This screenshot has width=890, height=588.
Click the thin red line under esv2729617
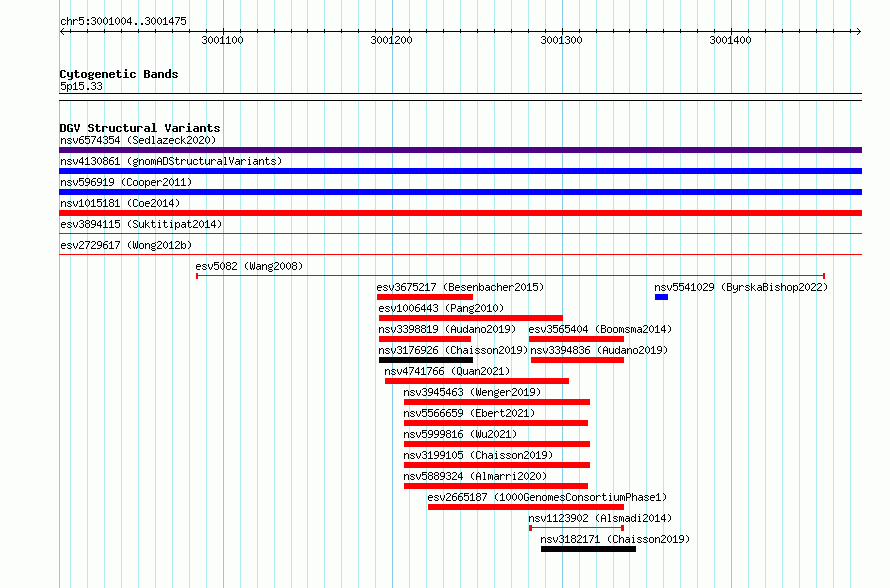pyautogui.click(x=460, y=255)
